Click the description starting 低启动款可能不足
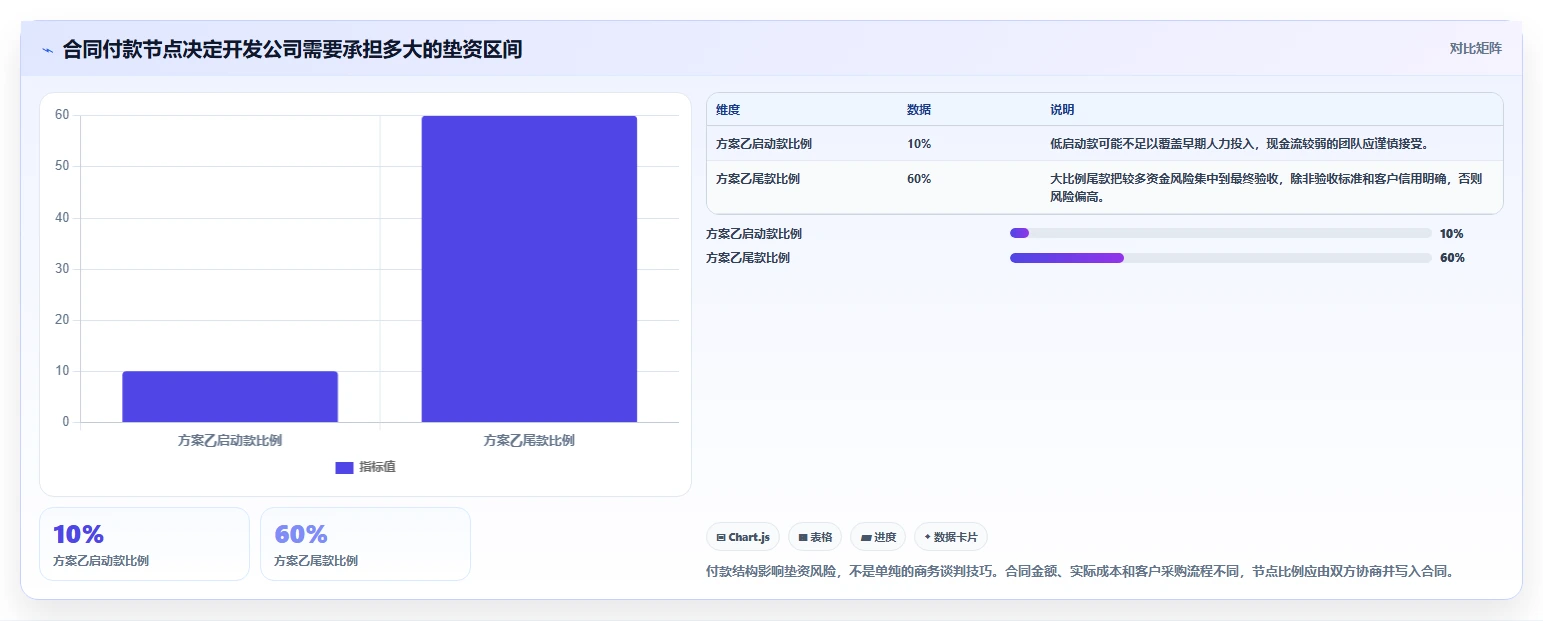The width and height of the screenshot is (1543, 621). point(1240,144)
